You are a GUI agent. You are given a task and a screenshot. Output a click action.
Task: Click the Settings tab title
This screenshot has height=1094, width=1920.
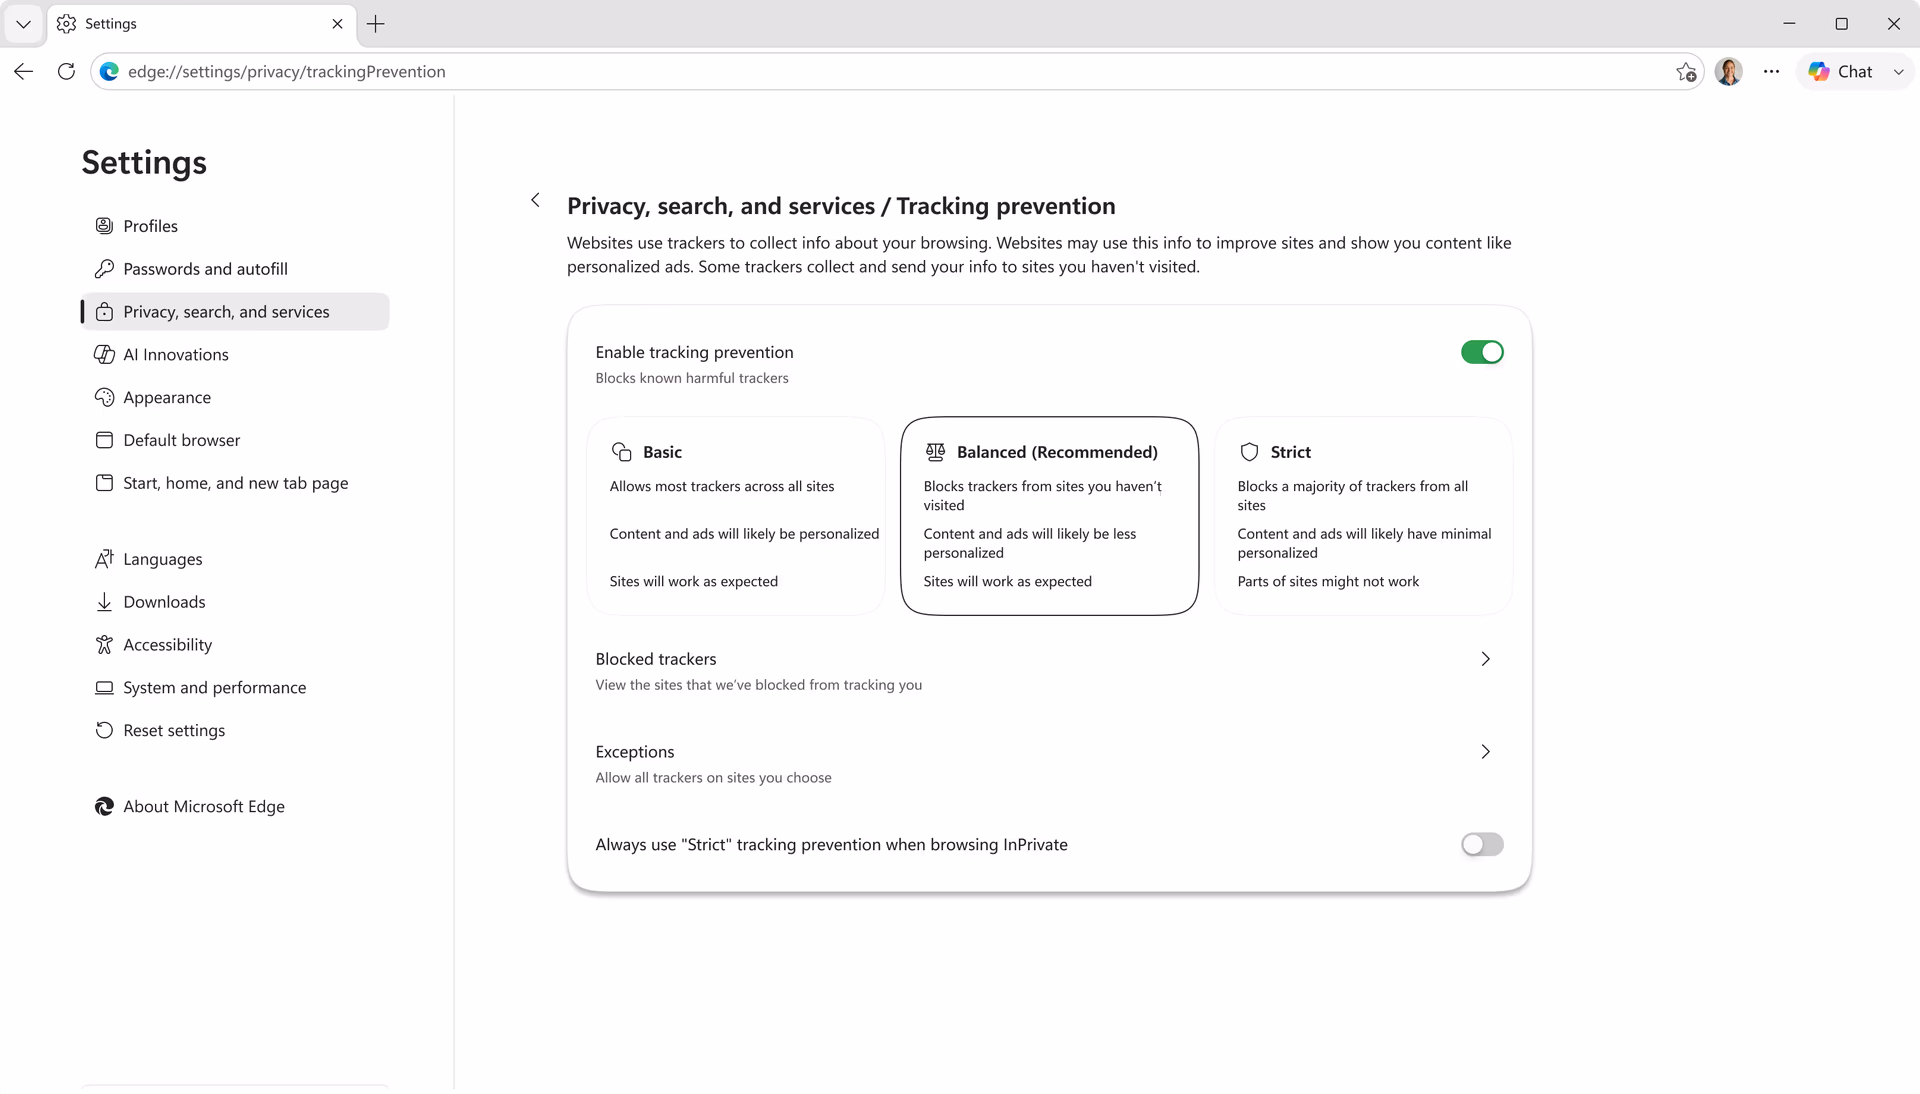coord(111,24)
